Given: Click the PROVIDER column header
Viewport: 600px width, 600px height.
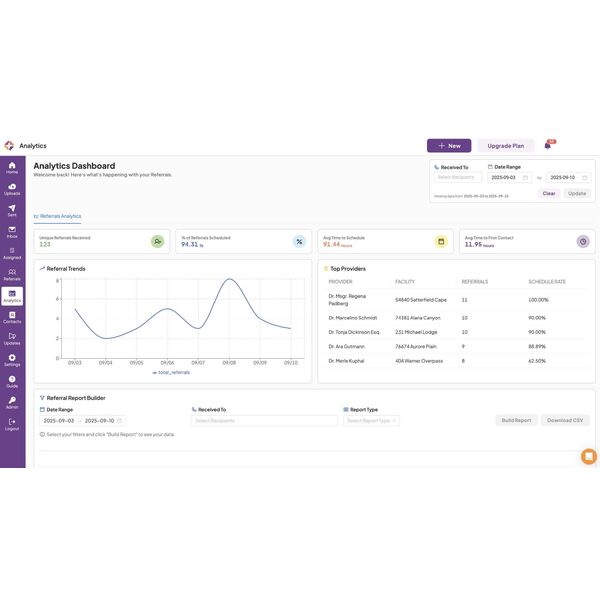Looking at the screenshot, I should 340,282.
